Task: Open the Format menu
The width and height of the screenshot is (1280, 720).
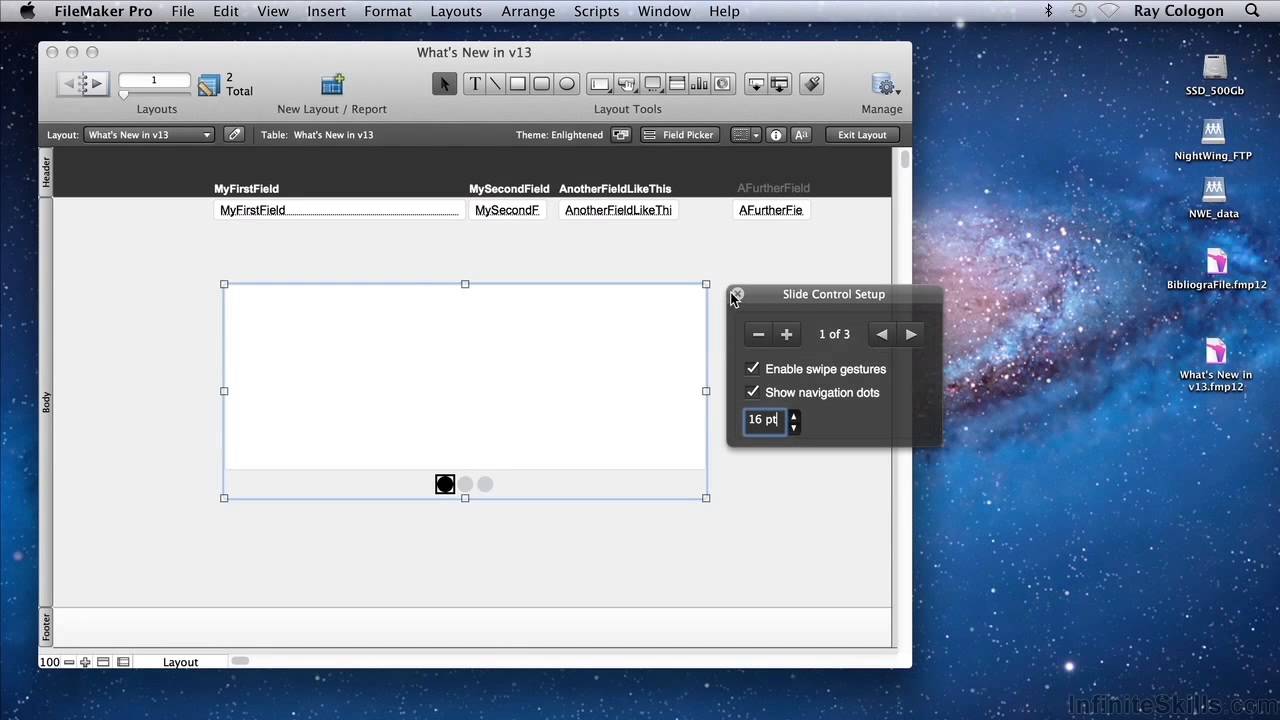Action: click(x=388, y=11)
